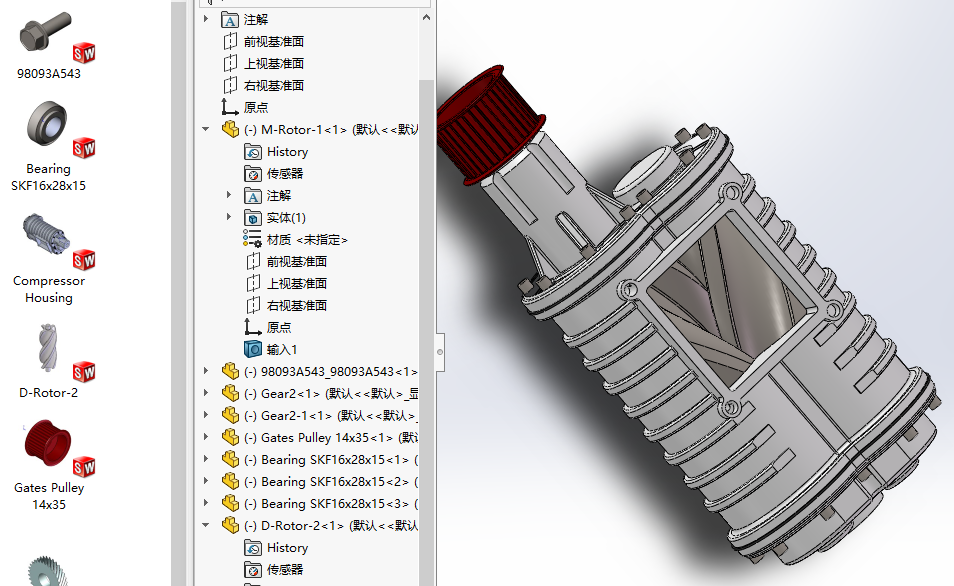Expand the 98093A543_98093A543<1> component
Image resolution: width=954 pixels, height=586 pixels.
coord(206,371)
